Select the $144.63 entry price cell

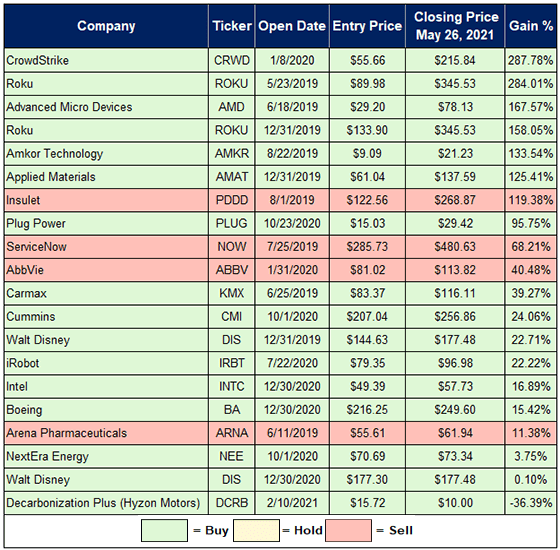click(x=368, y=340)
